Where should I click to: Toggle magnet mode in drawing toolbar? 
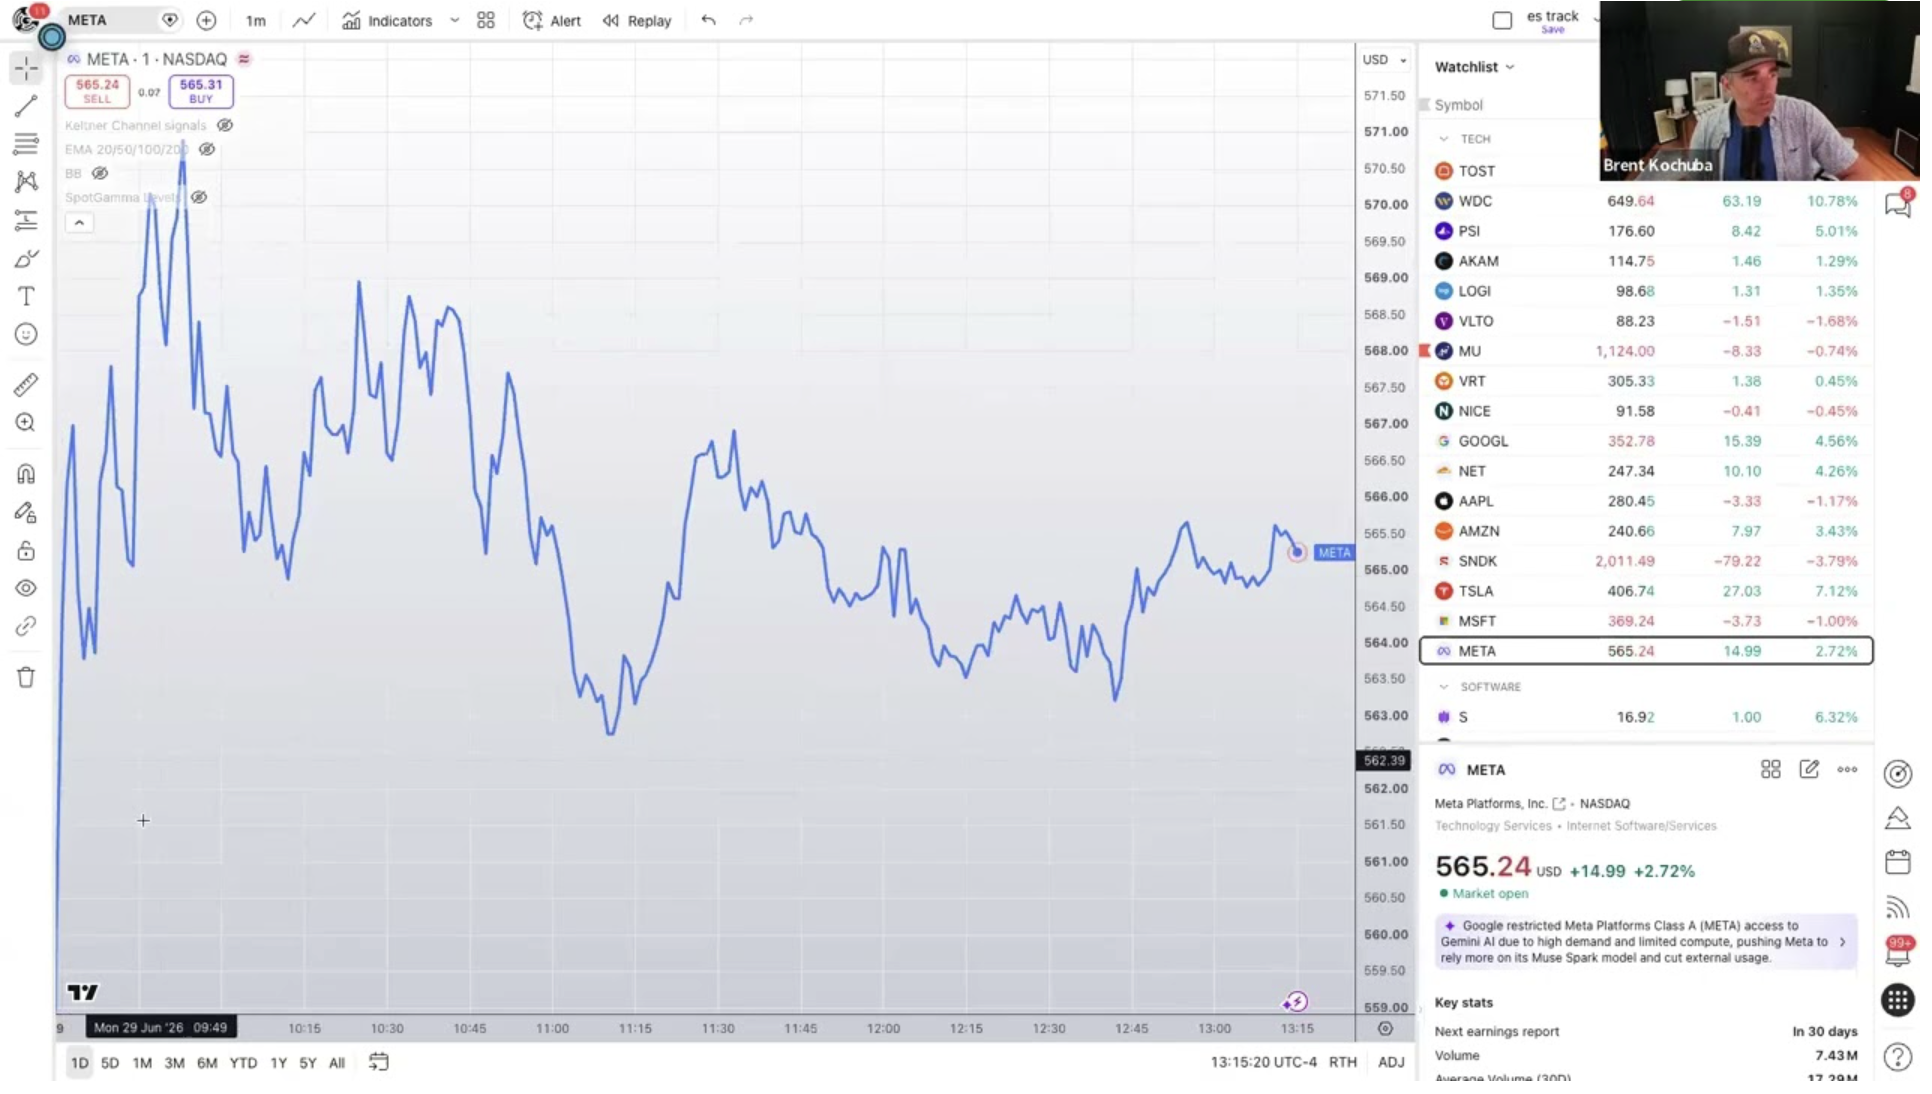pyautogui.click(x=26, y=474)
